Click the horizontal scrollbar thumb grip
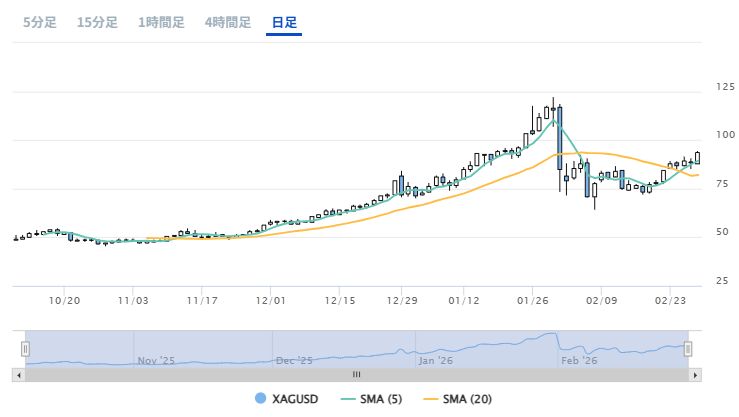This screenshot has height=417, width=739. pyautogui.click(x=357, y=375)
